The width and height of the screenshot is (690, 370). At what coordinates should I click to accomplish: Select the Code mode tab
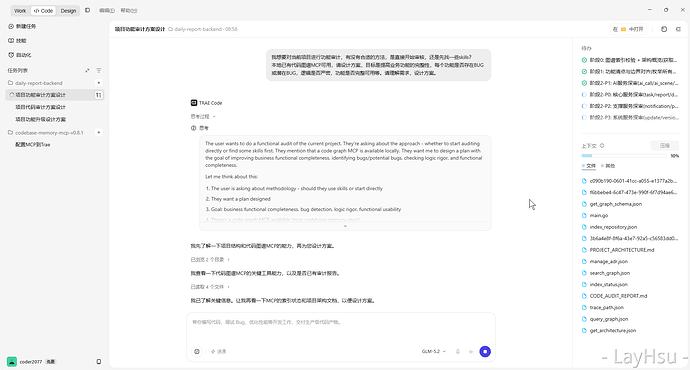click(43, 11)
